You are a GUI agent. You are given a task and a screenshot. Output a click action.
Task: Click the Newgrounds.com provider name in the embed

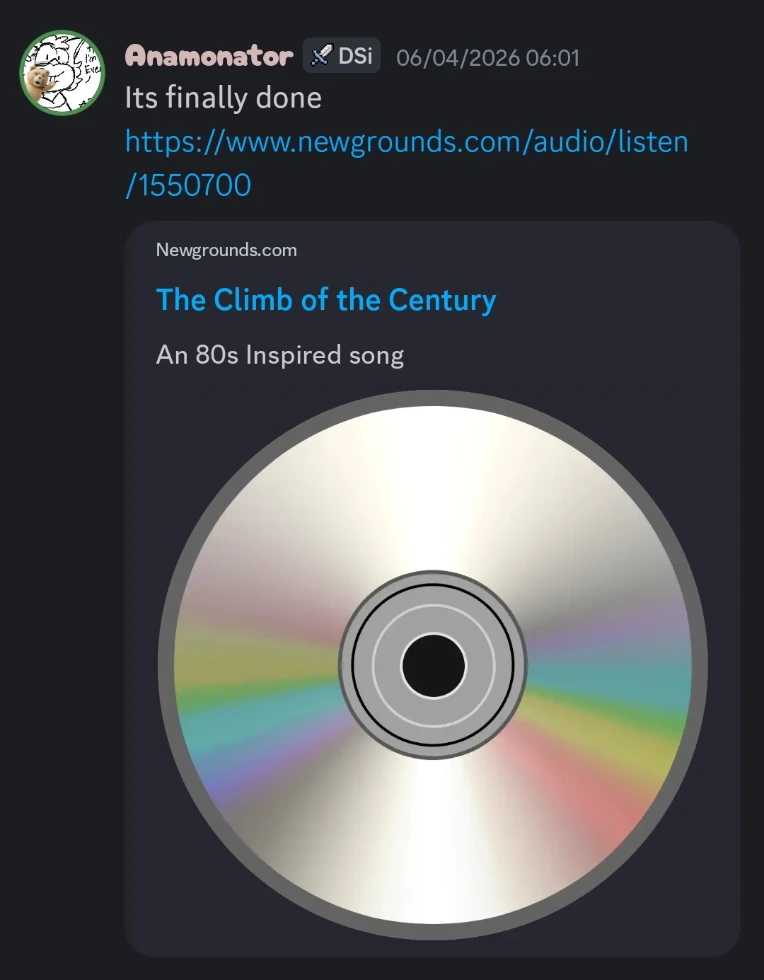click(x=226, y=250)
